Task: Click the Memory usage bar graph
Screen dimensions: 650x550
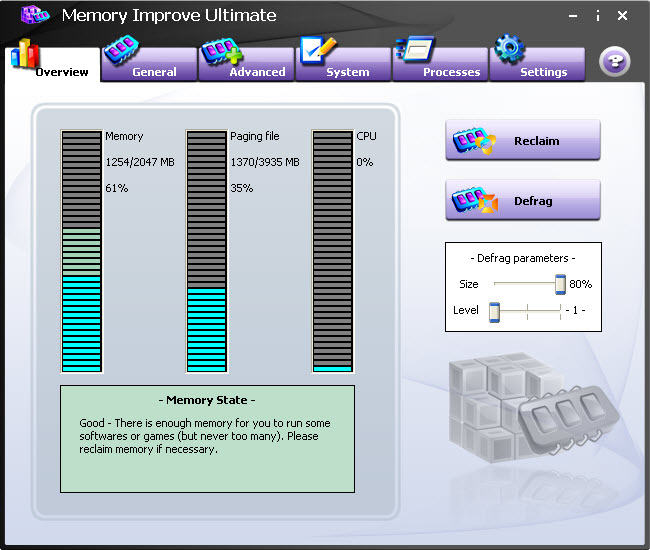Action: click(x=82, y=250)
